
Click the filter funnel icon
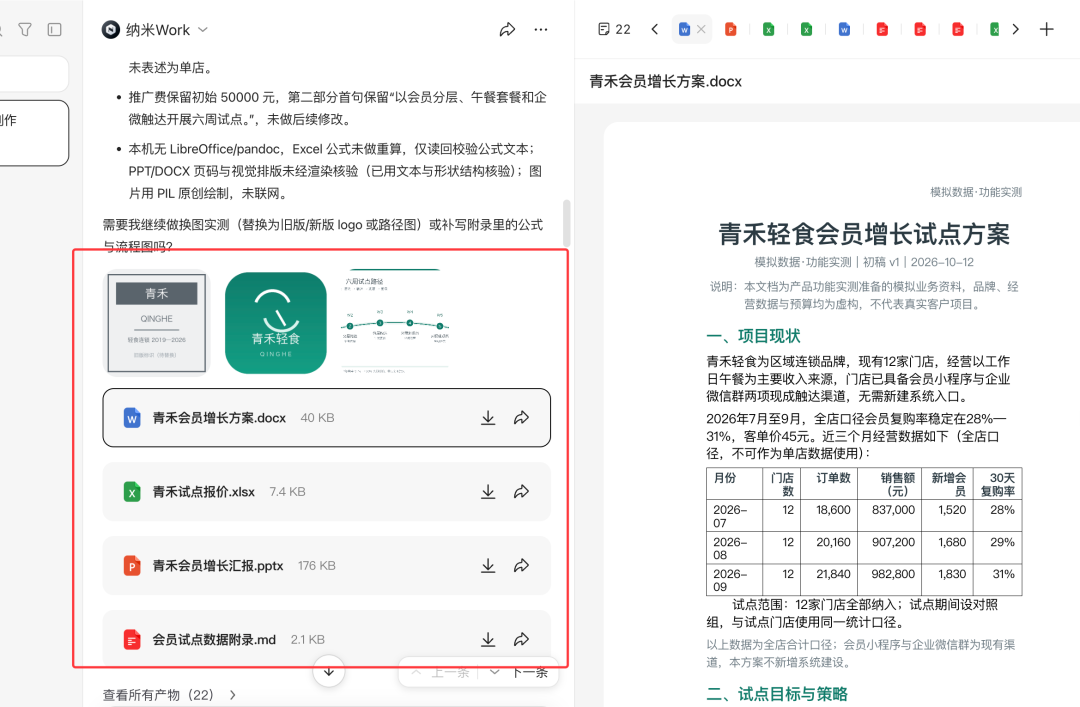coord(25,30)
